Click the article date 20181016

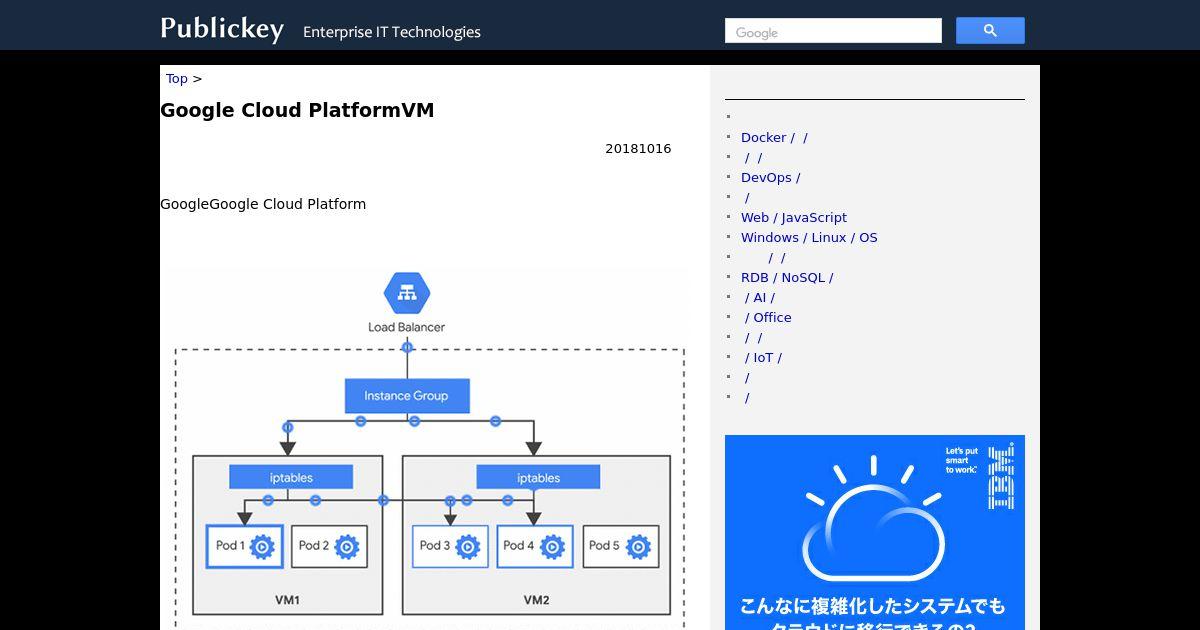point(638,149)
